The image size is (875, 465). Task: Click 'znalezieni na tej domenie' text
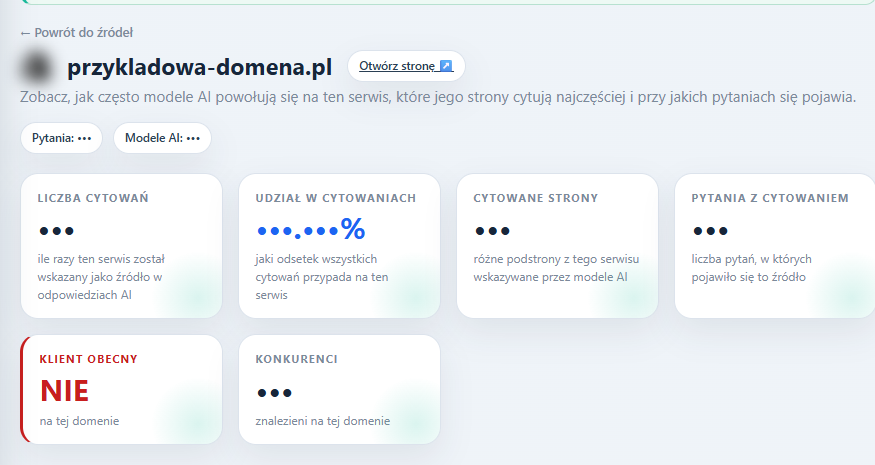323,421
